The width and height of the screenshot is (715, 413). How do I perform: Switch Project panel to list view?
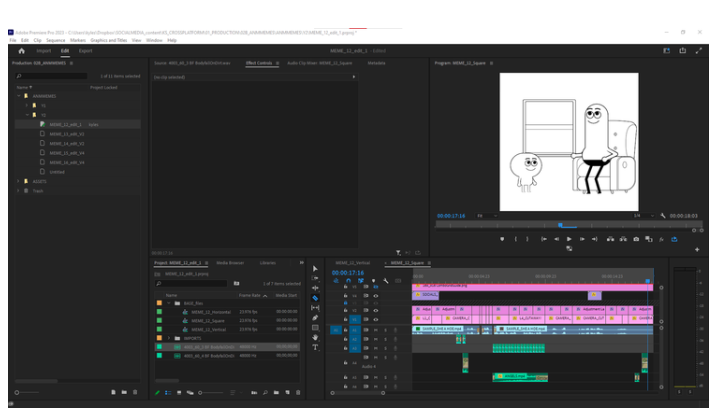(168, 392)
